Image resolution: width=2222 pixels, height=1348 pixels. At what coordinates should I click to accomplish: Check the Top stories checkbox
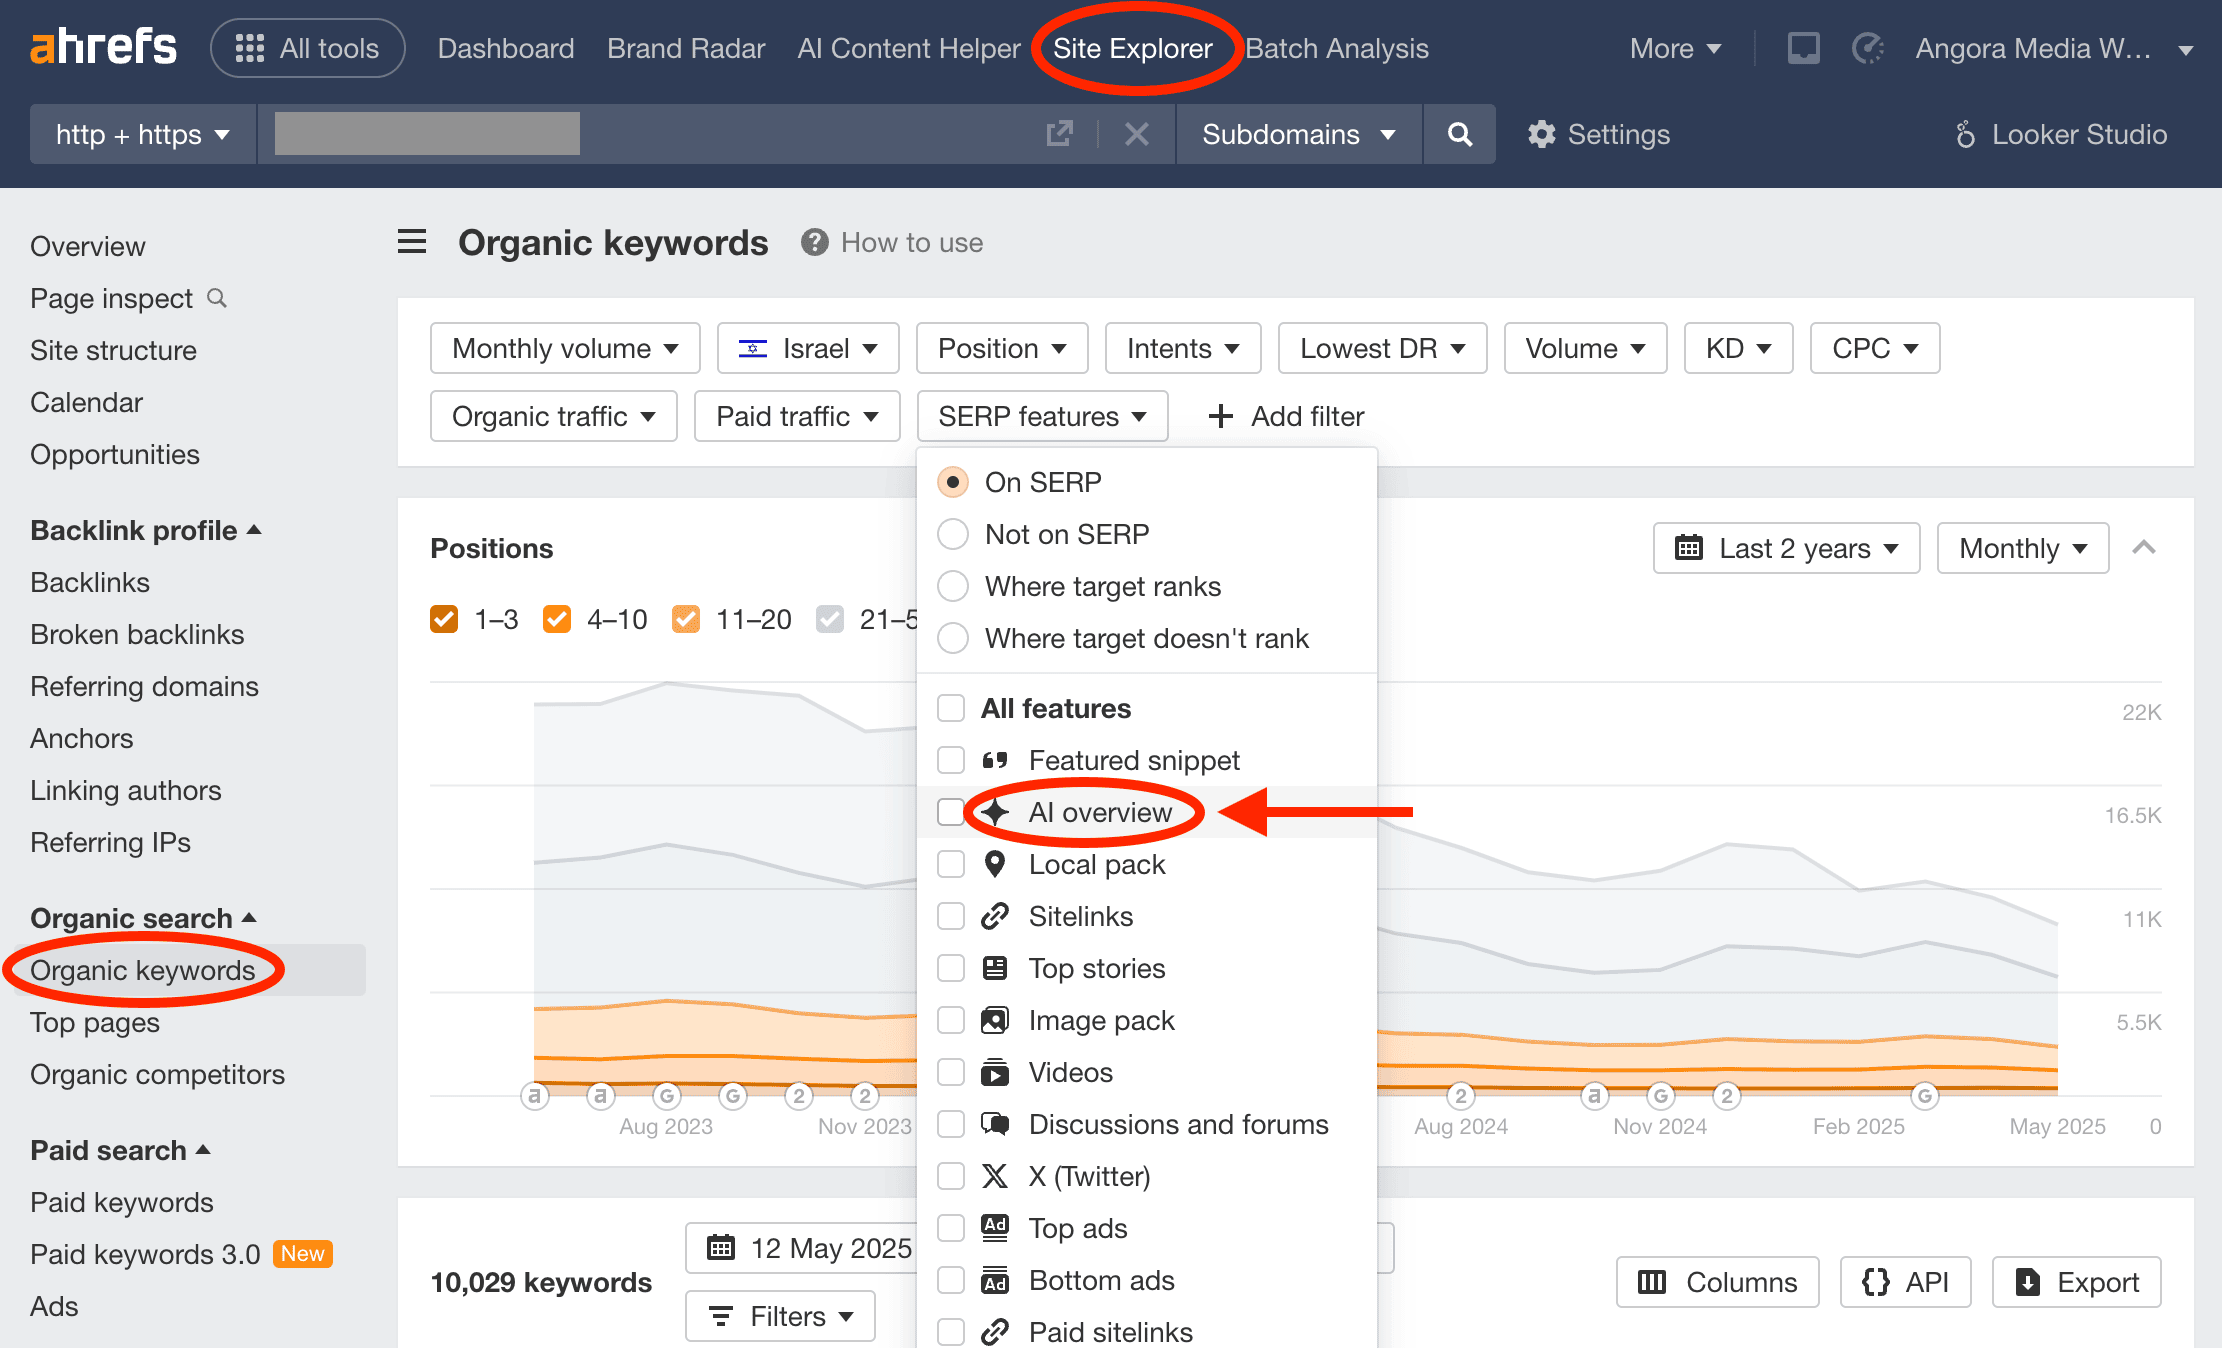coord(951,968)
